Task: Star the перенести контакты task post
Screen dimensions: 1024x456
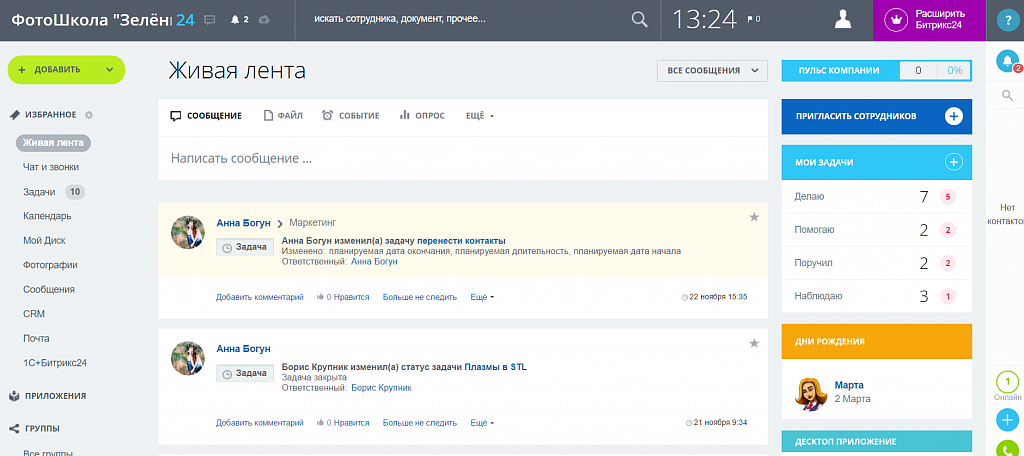Action: [x=754, y=217]
